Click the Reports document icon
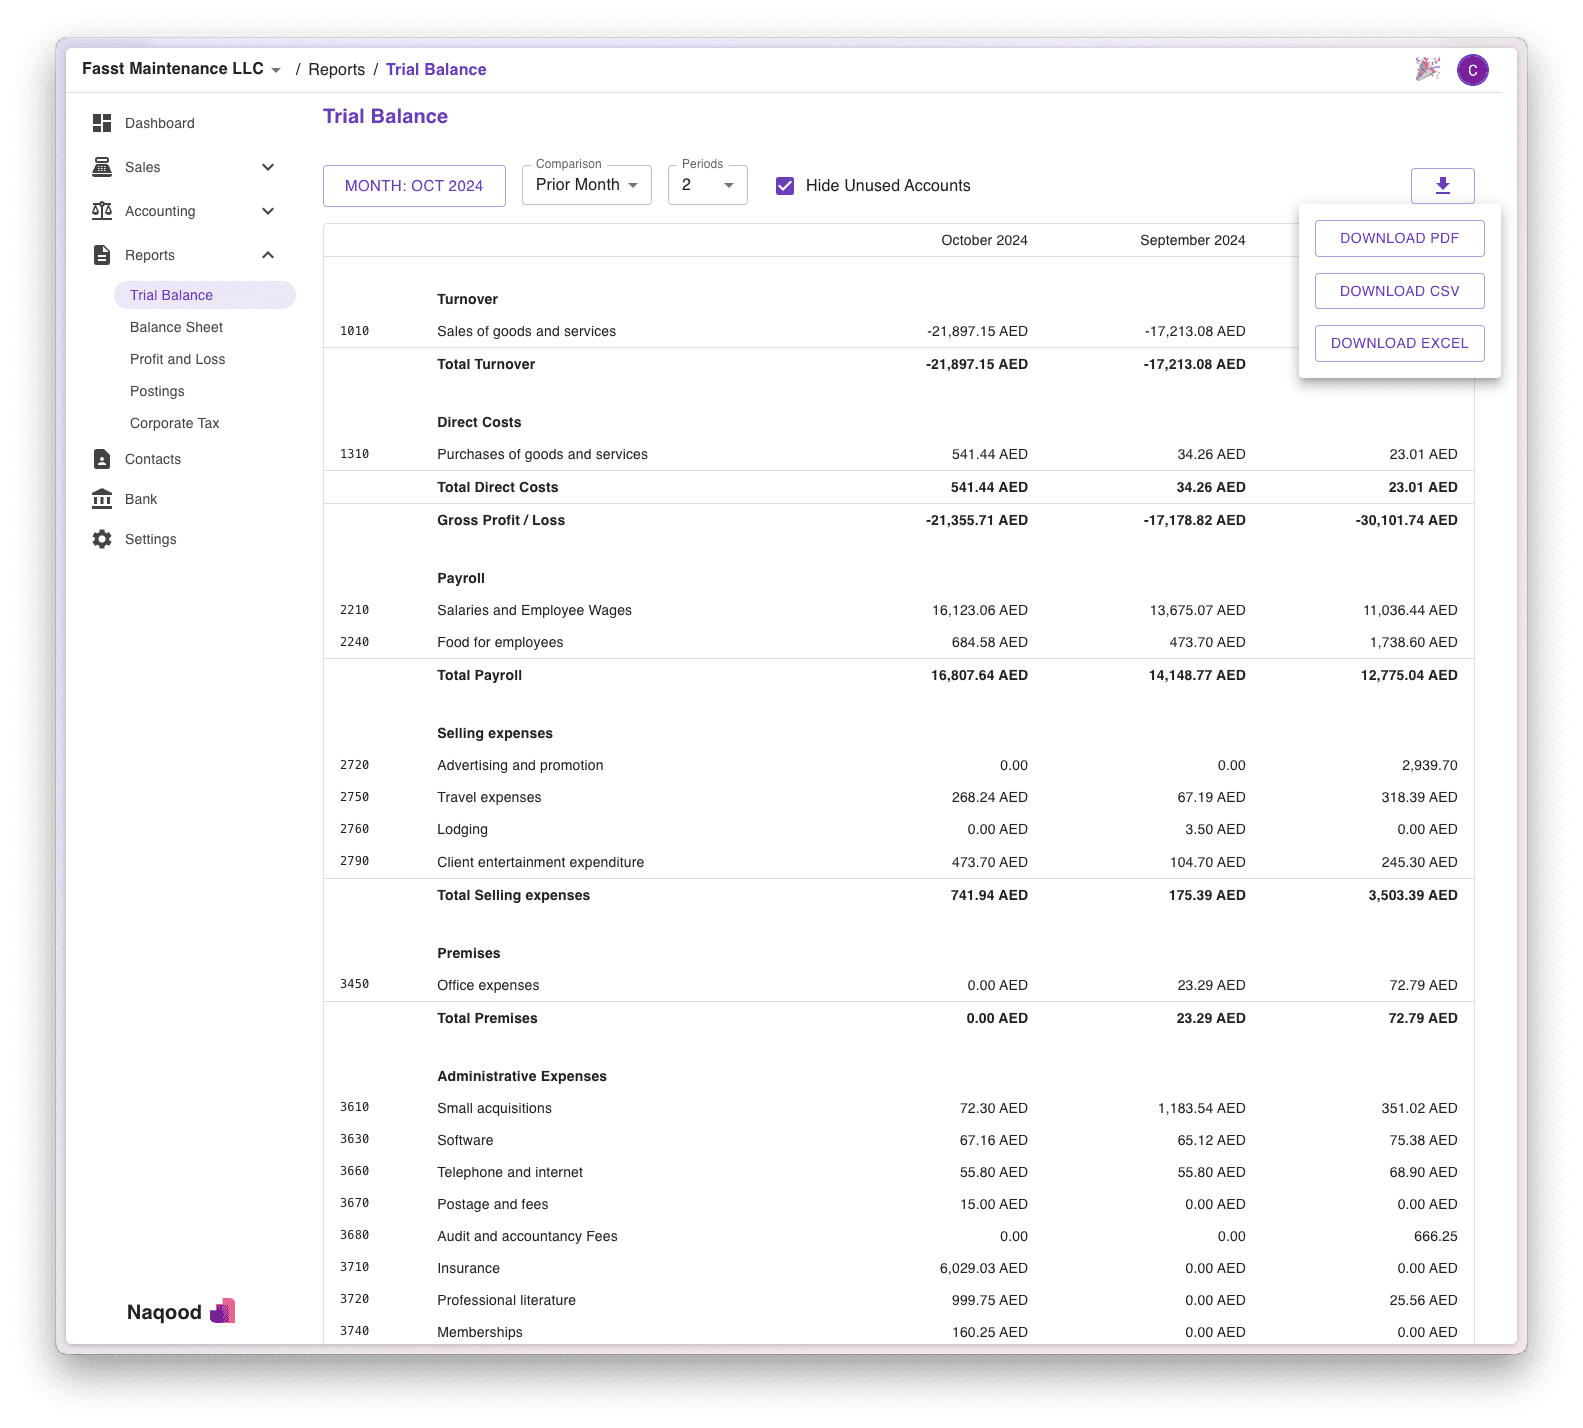 (x=102, y=255)
